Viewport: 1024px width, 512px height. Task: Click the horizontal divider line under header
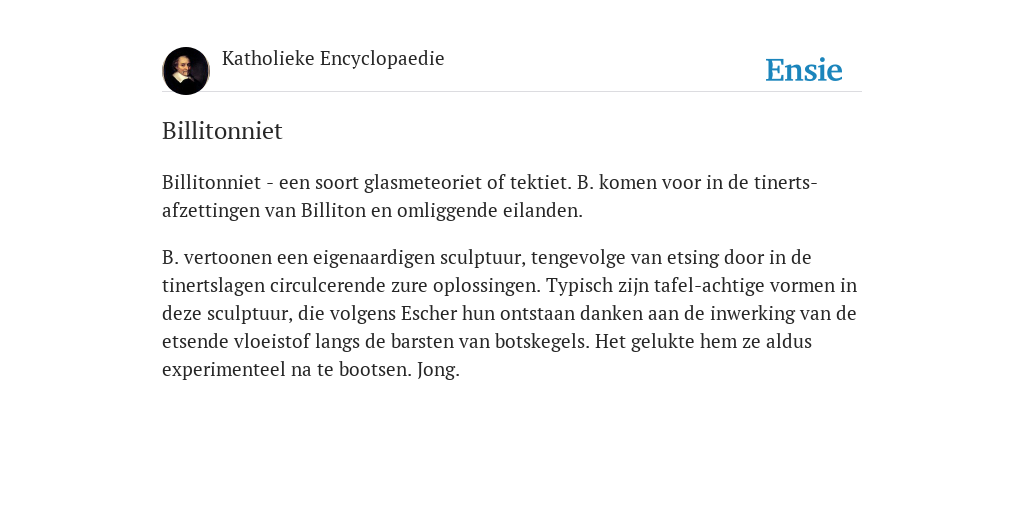coord(512,91)
